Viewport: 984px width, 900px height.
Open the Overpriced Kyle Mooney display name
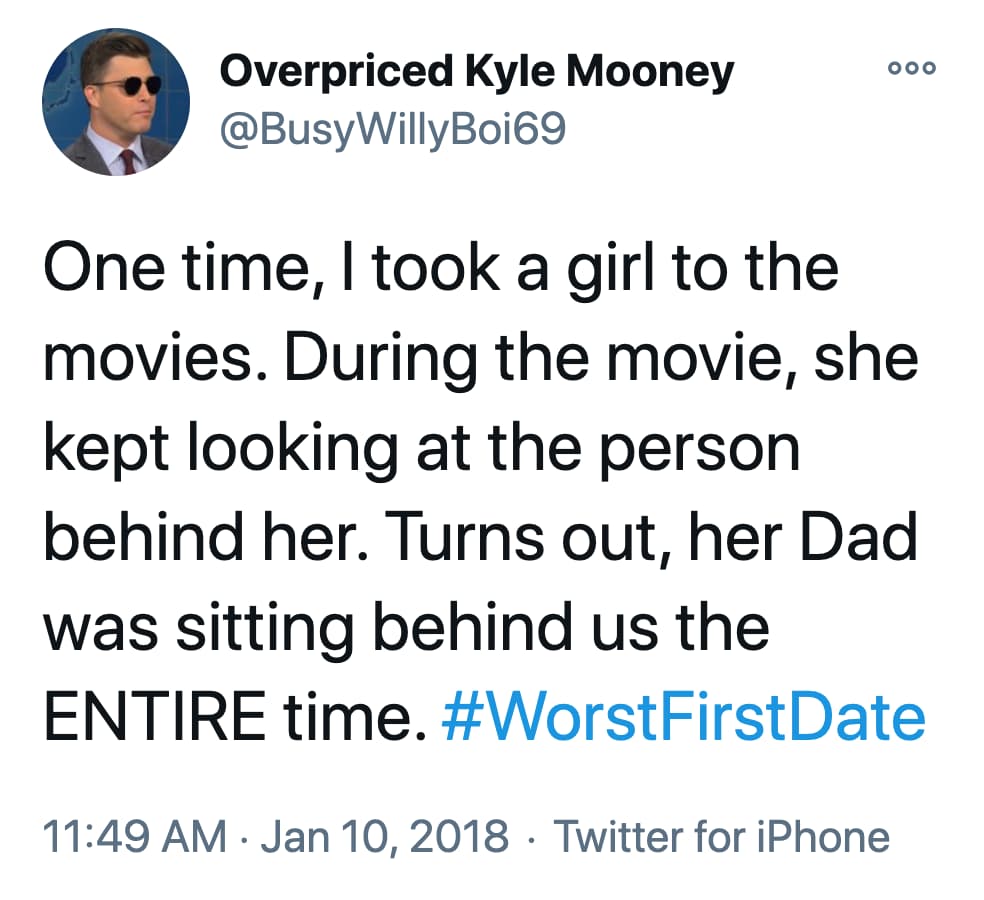476,71
